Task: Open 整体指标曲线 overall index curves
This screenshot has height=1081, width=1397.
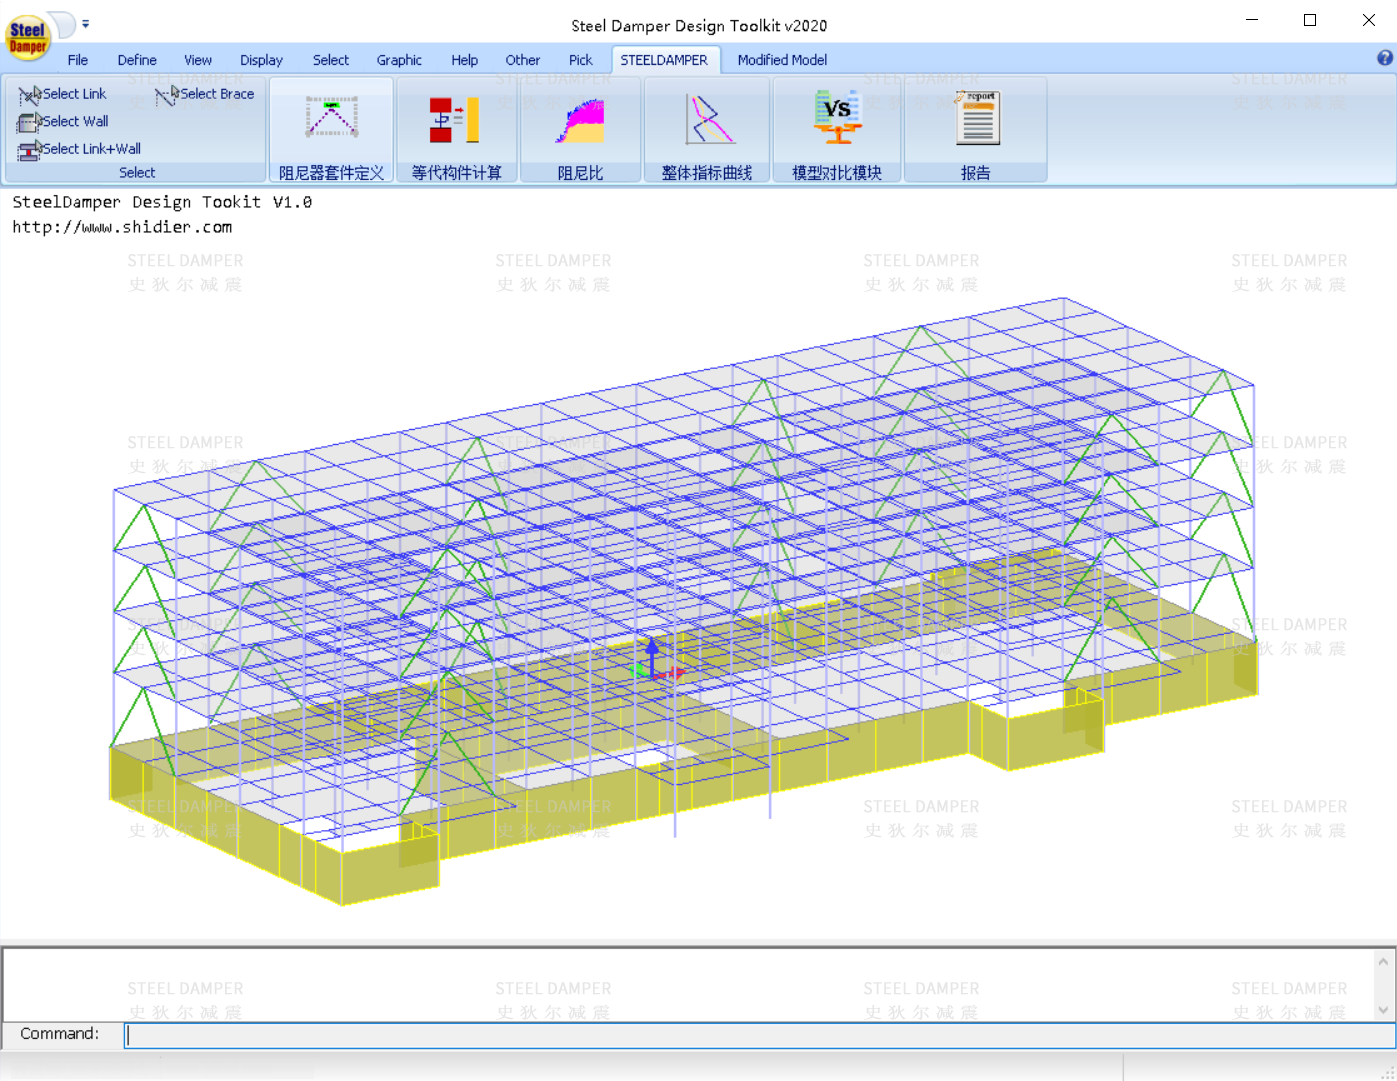Action: point(707,131)
